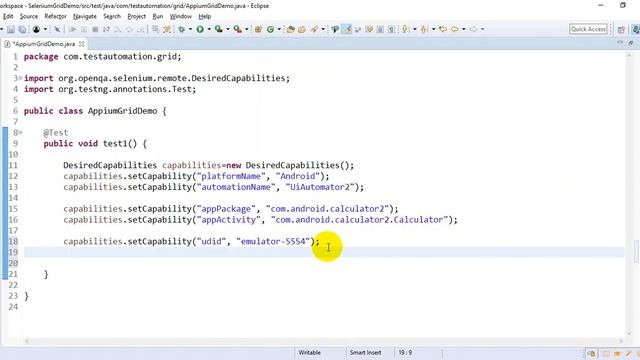Select the AppiumGridDemo.java editor tab
Image resolution: width=640 pixels, height=360 pixels.
coord(44,44)
